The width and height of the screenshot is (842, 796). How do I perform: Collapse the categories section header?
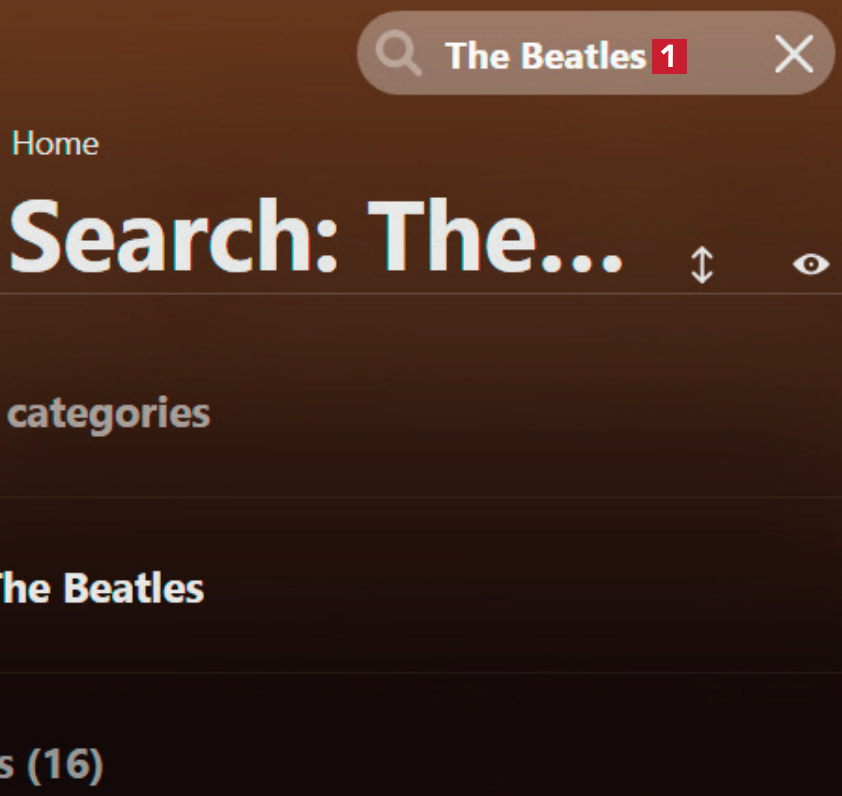[x=108, y=413]
